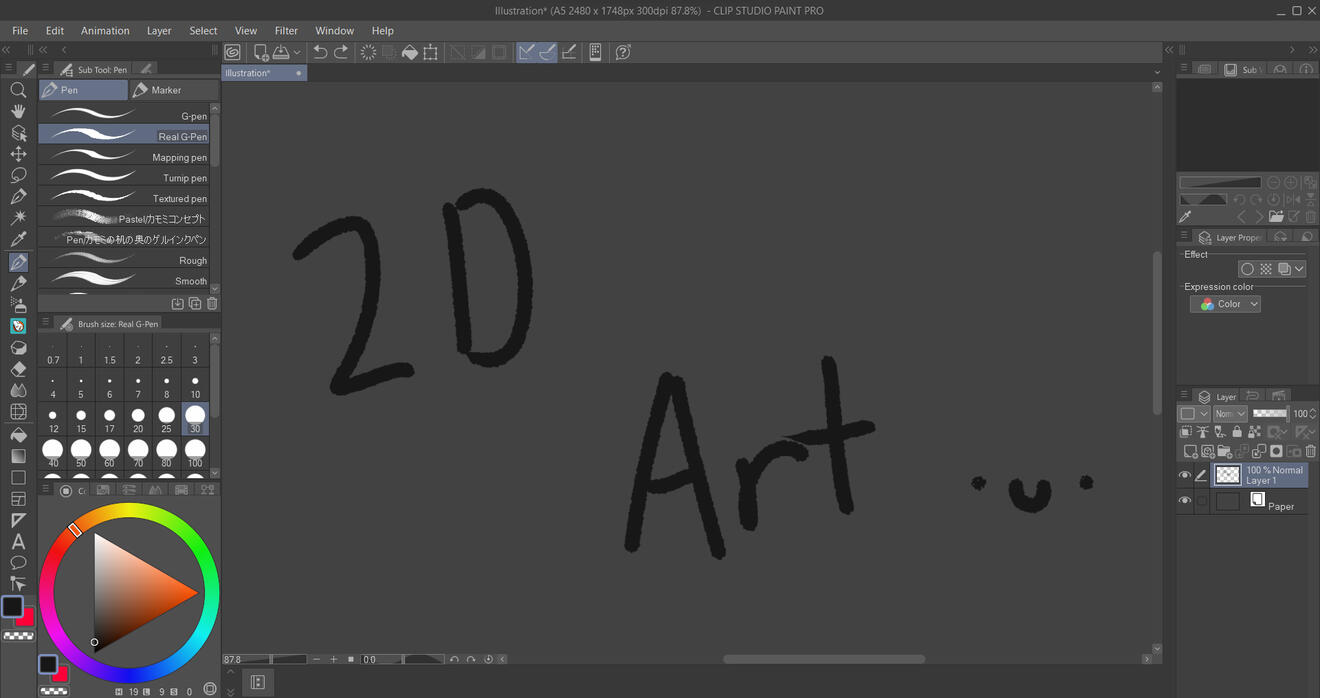
Task: Toggle visibility of the Paper layer
Action: click(x=1185, y=501)
